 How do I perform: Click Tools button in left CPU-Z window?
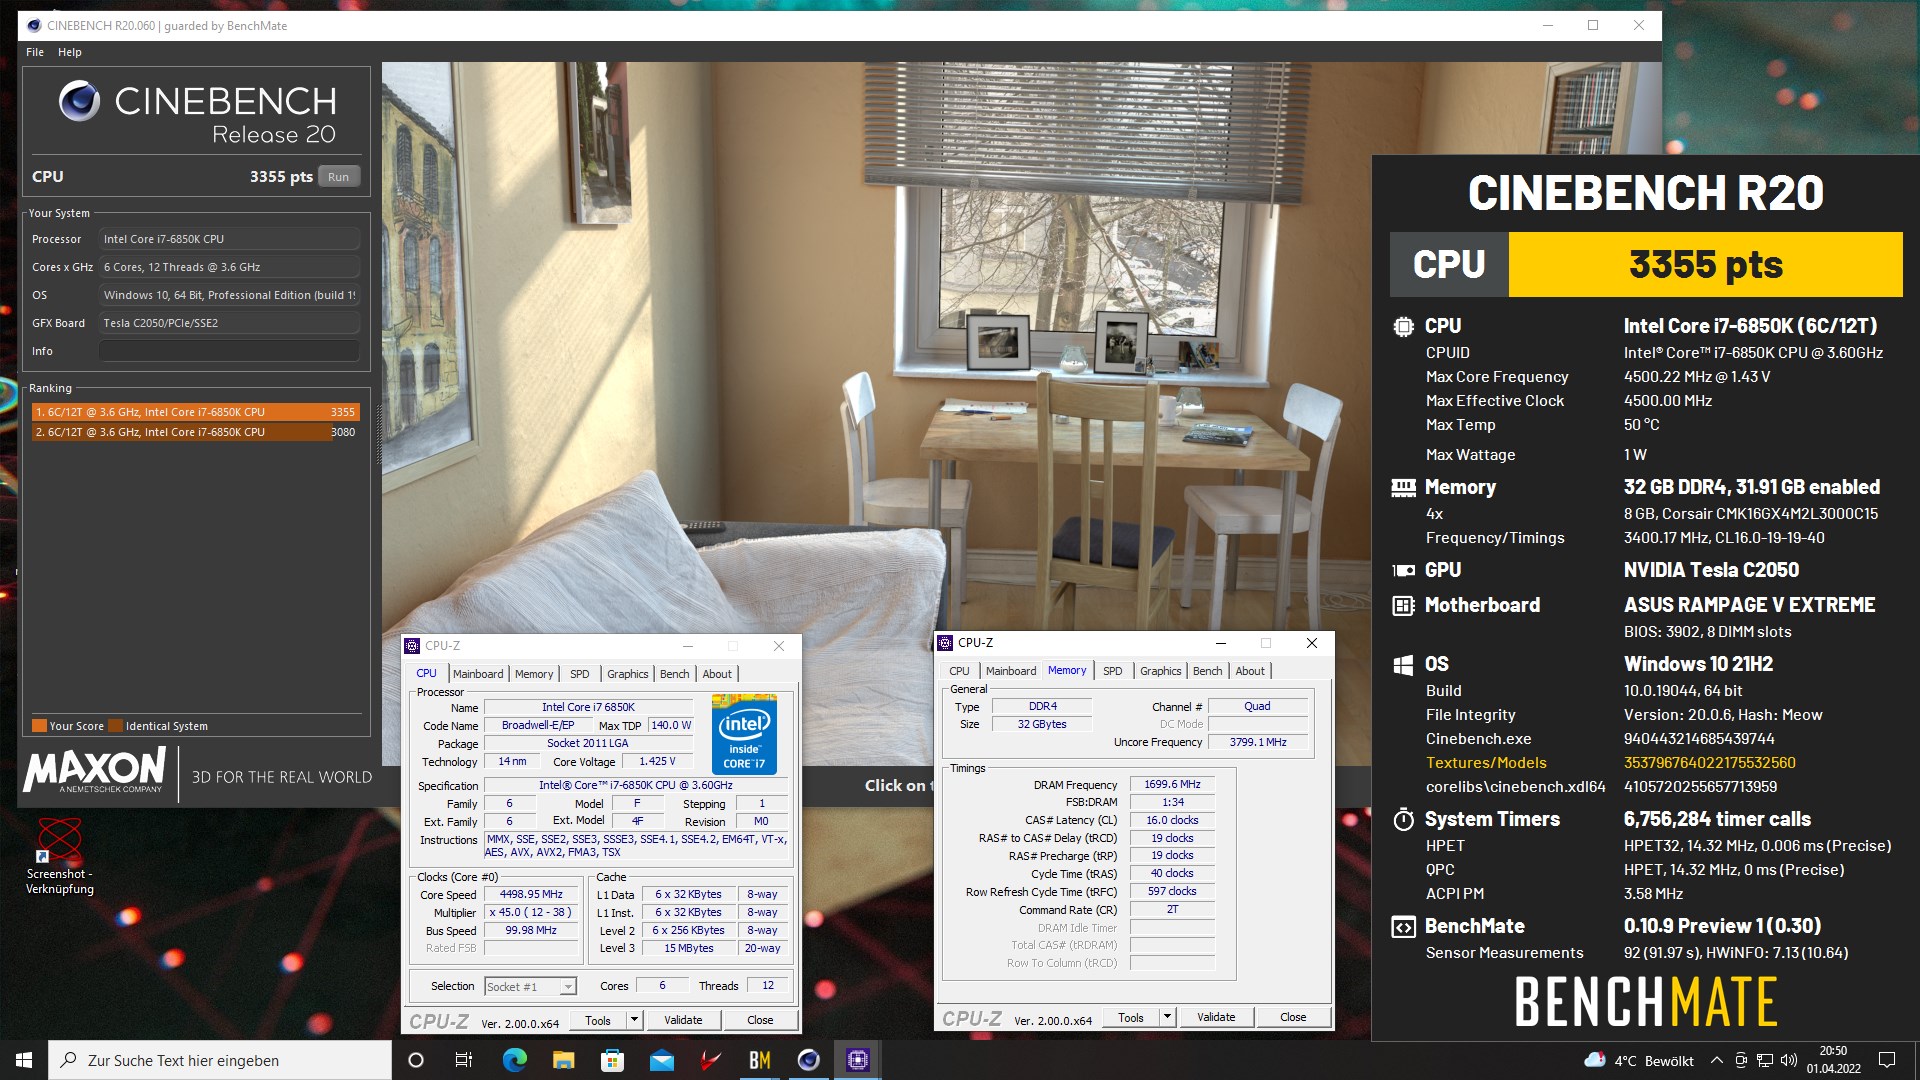point(598,1020)
